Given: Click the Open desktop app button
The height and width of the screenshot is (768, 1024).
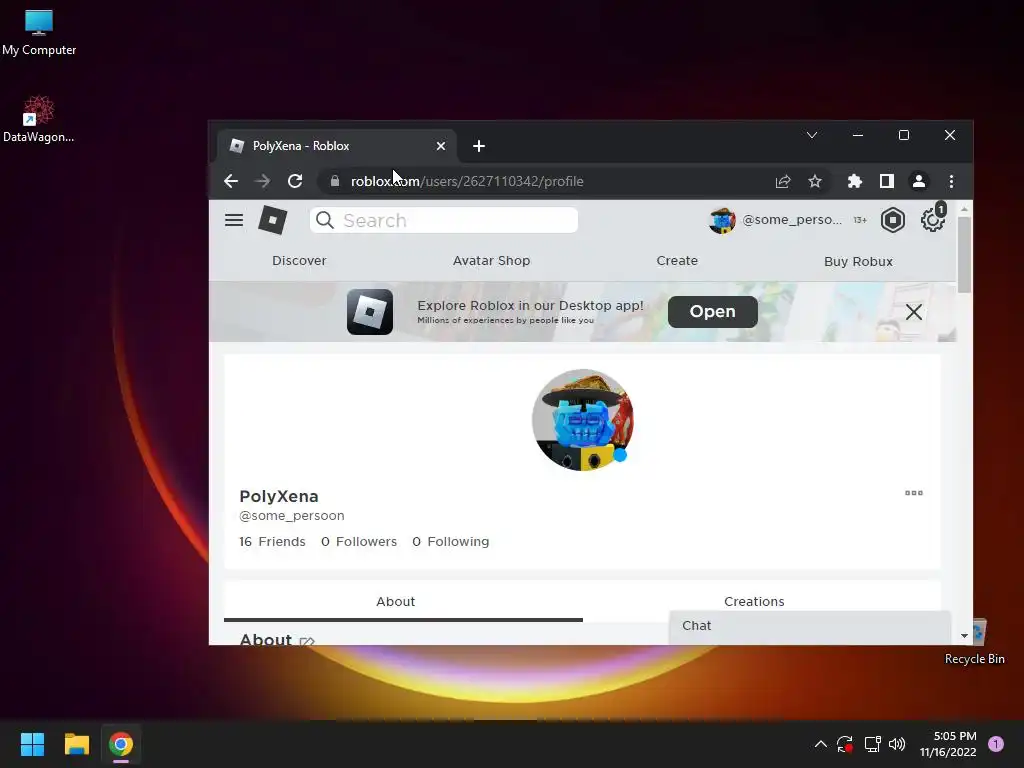Looking at the screenshot, I should (712, 312).
